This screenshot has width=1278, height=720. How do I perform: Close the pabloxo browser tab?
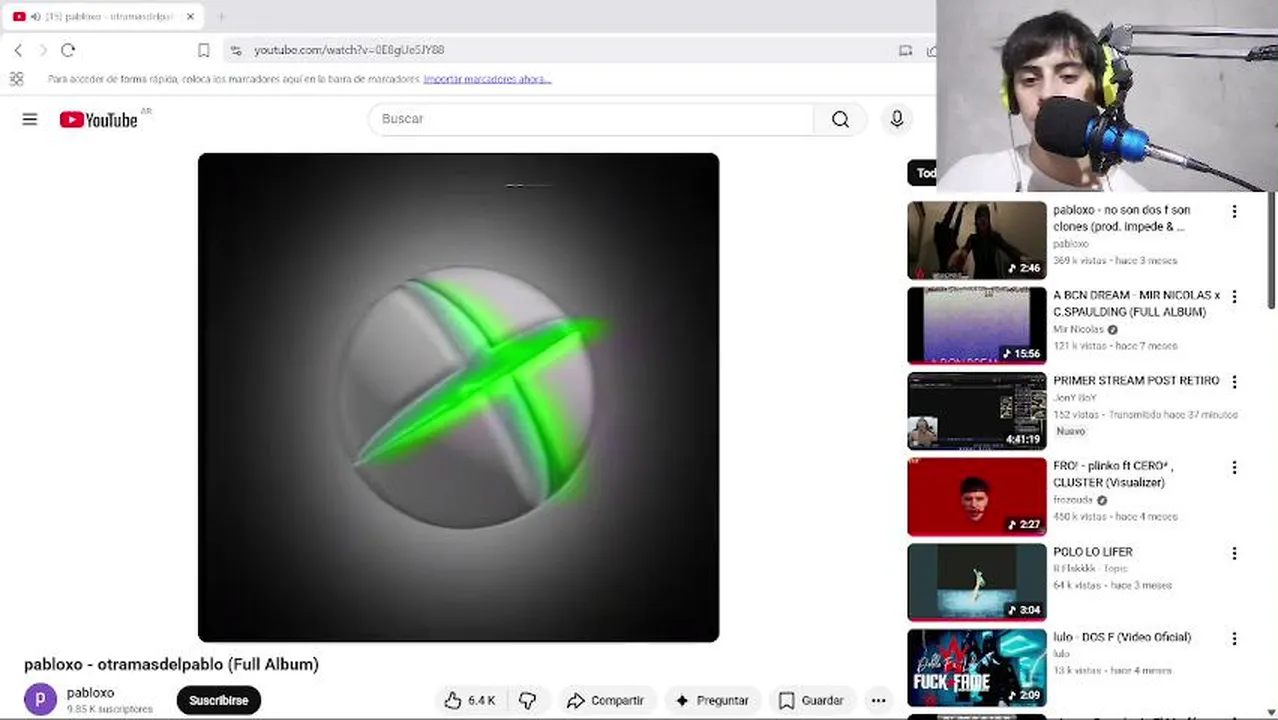click(x=190, y=16)
